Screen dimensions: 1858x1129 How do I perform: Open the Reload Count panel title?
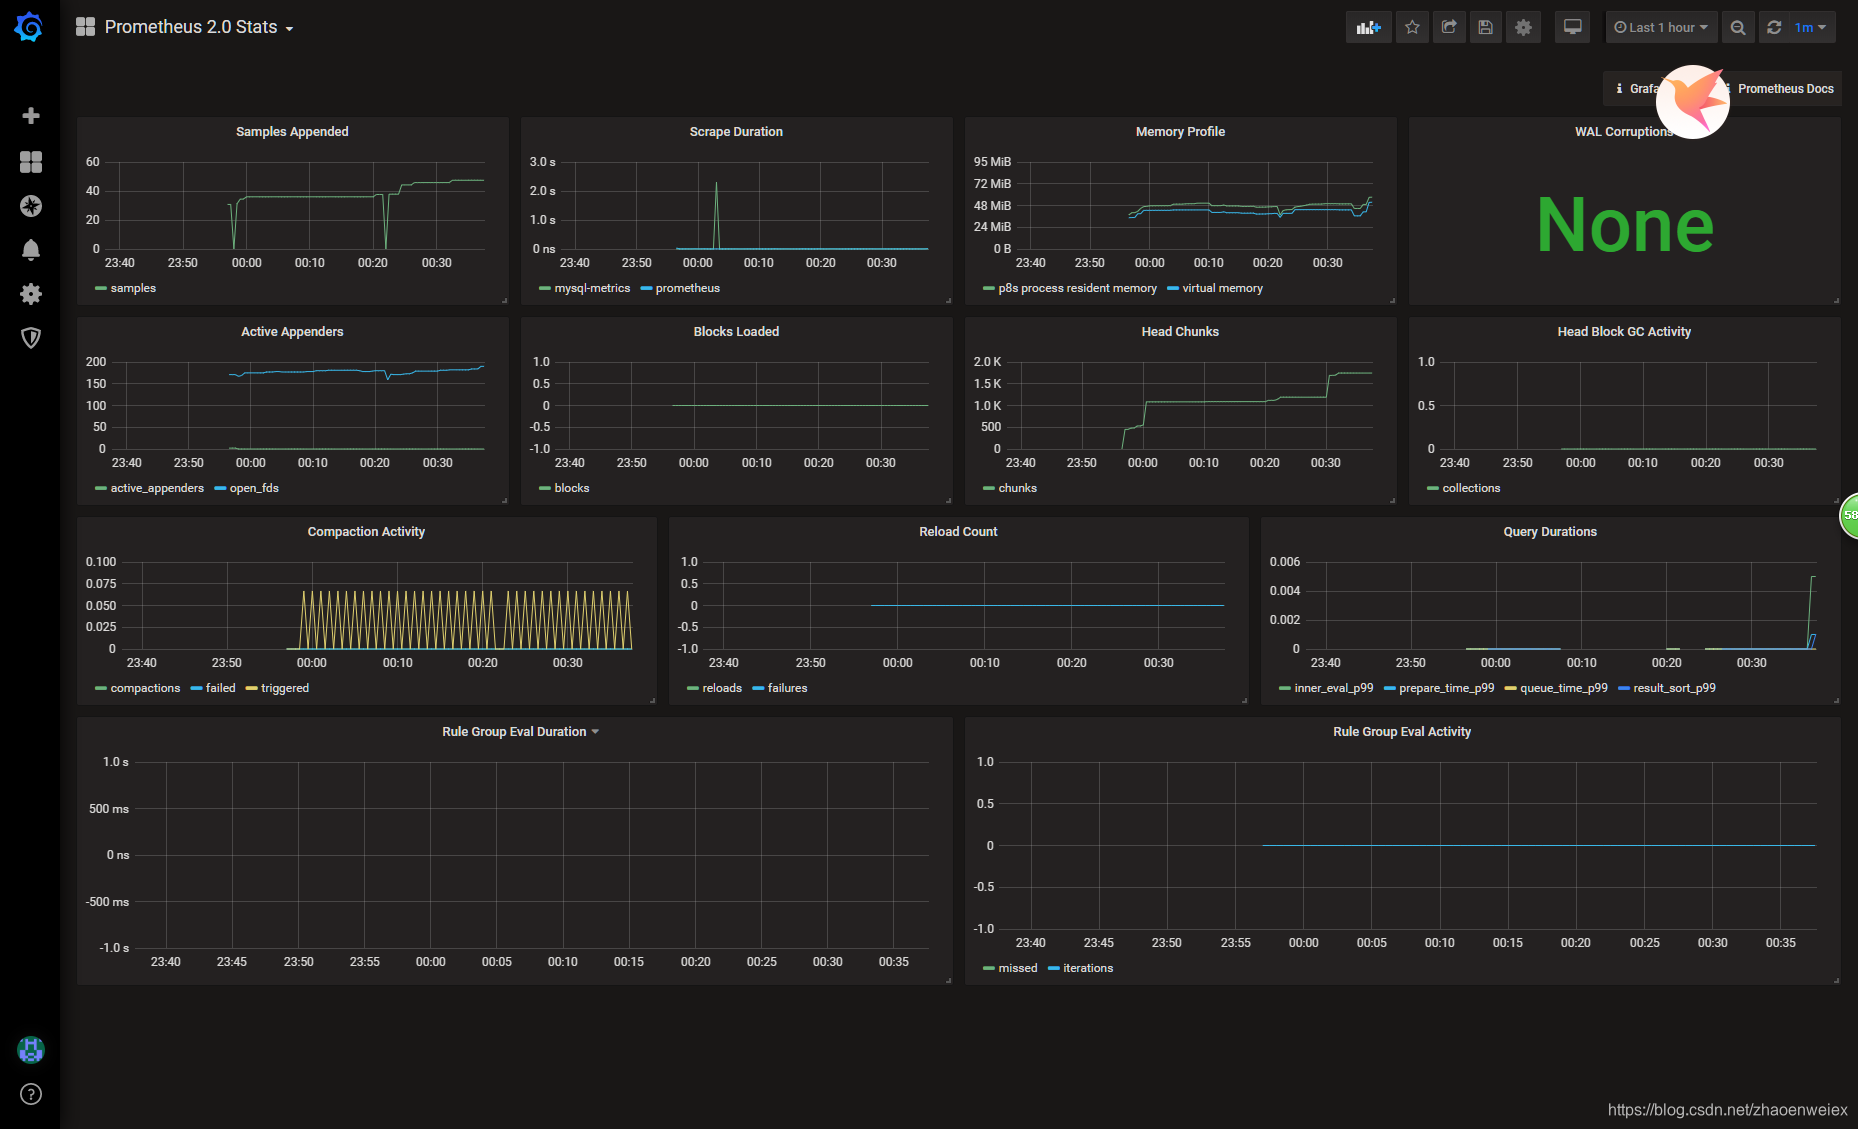pos(958,532)
